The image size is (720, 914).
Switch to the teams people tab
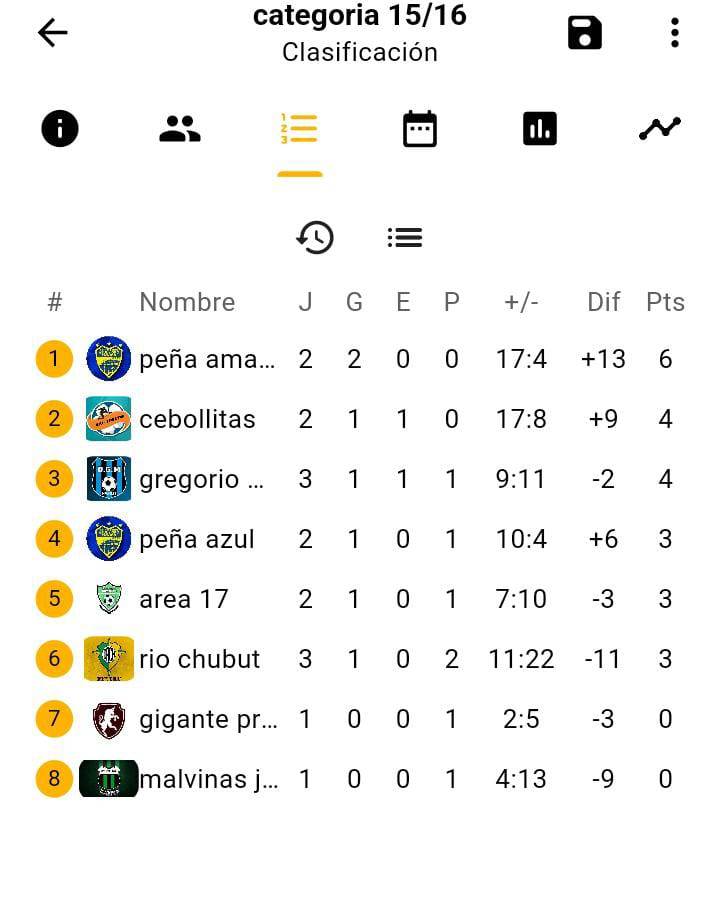tap(180, 129)
